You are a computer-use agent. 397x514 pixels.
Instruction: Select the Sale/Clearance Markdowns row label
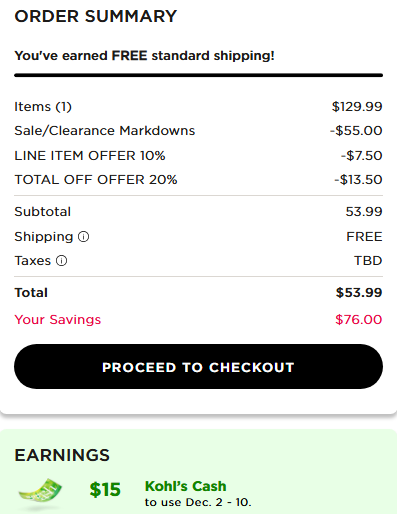105,131
